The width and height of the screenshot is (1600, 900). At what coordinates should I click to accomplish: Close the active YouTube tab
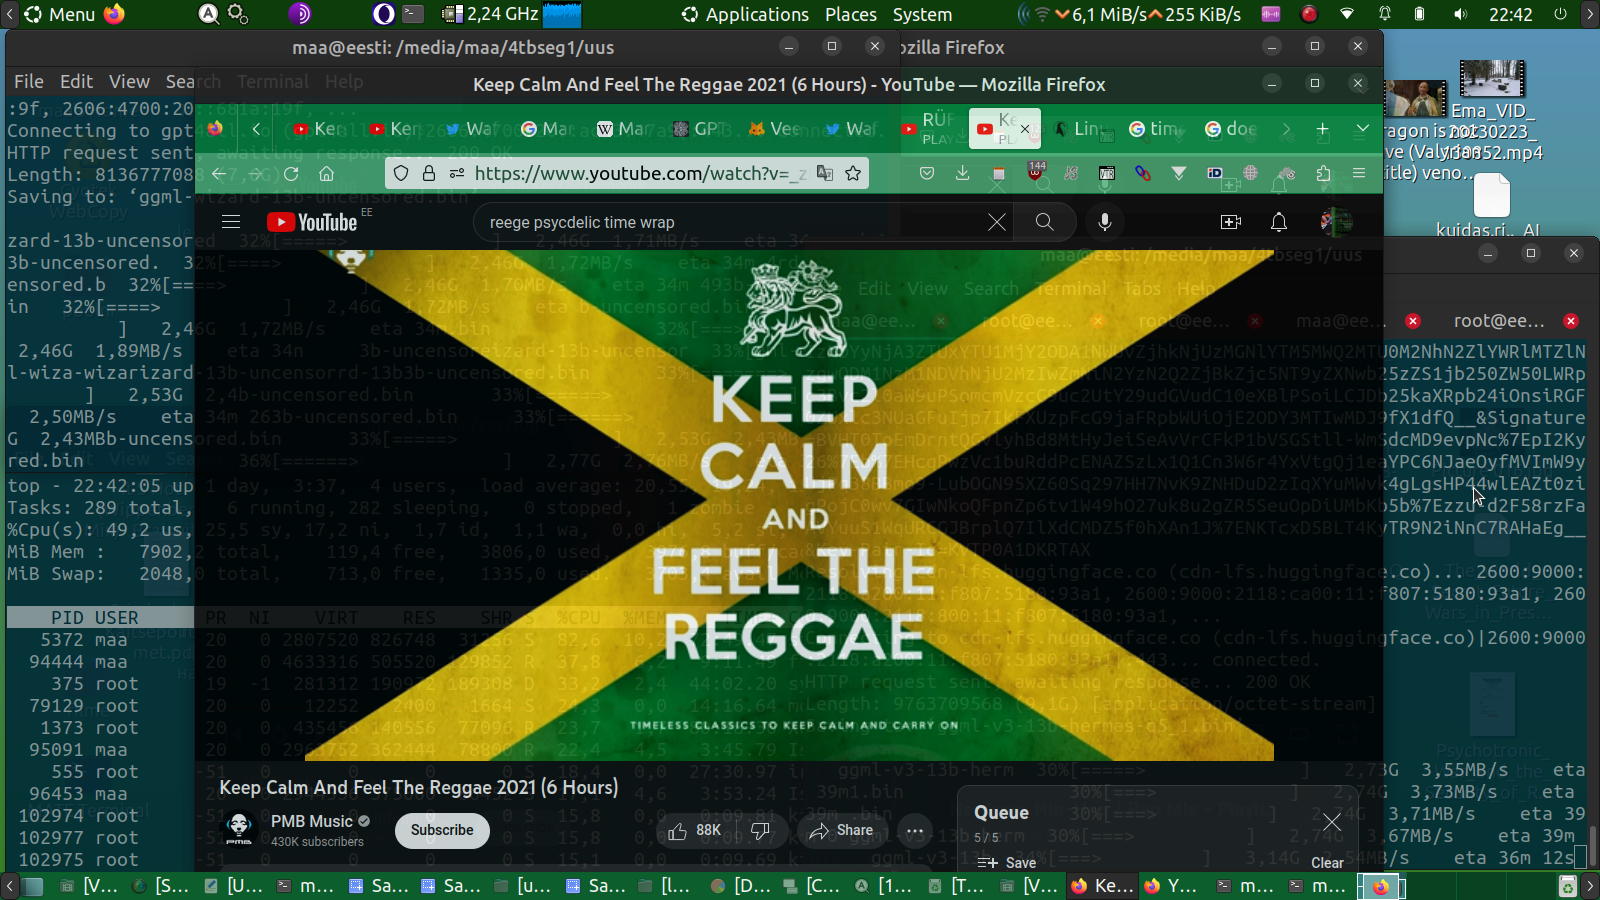[1025, 129]
